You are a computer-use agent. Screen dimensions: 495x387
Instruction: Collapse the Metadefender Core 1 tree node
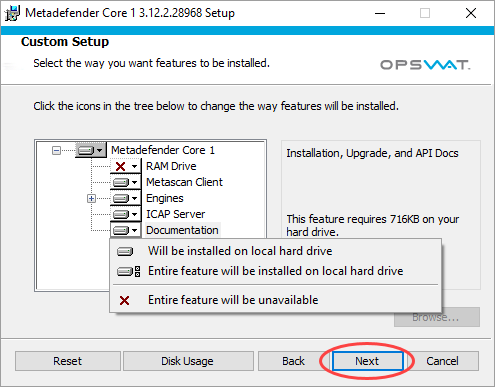[56, 151]
